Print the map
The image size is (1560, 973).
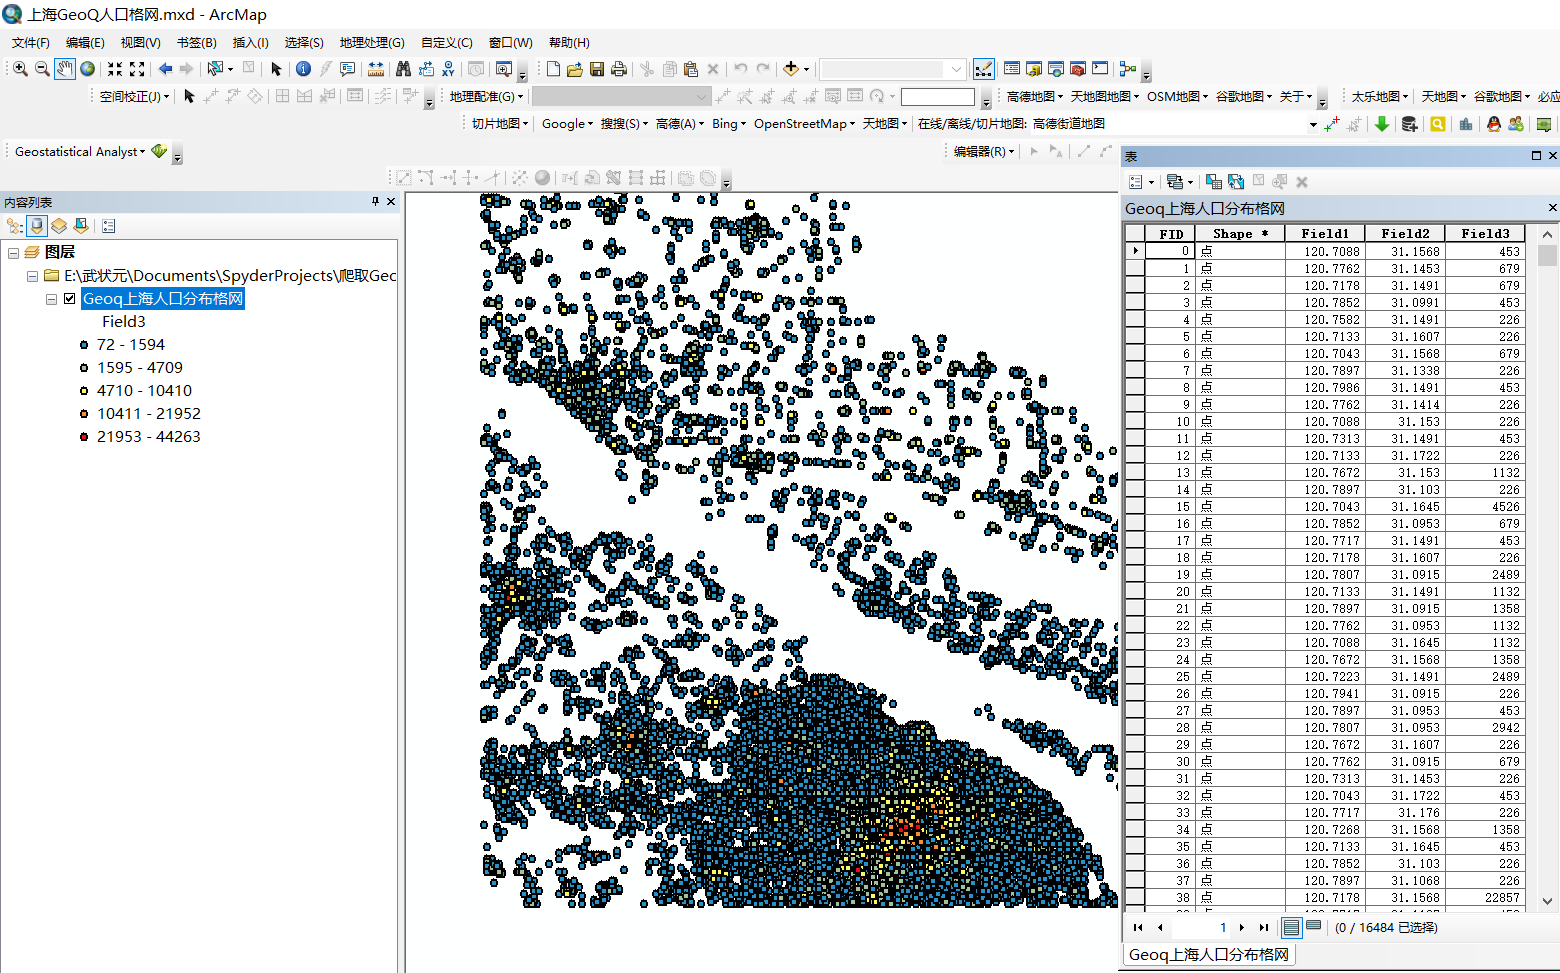[619, 69]
